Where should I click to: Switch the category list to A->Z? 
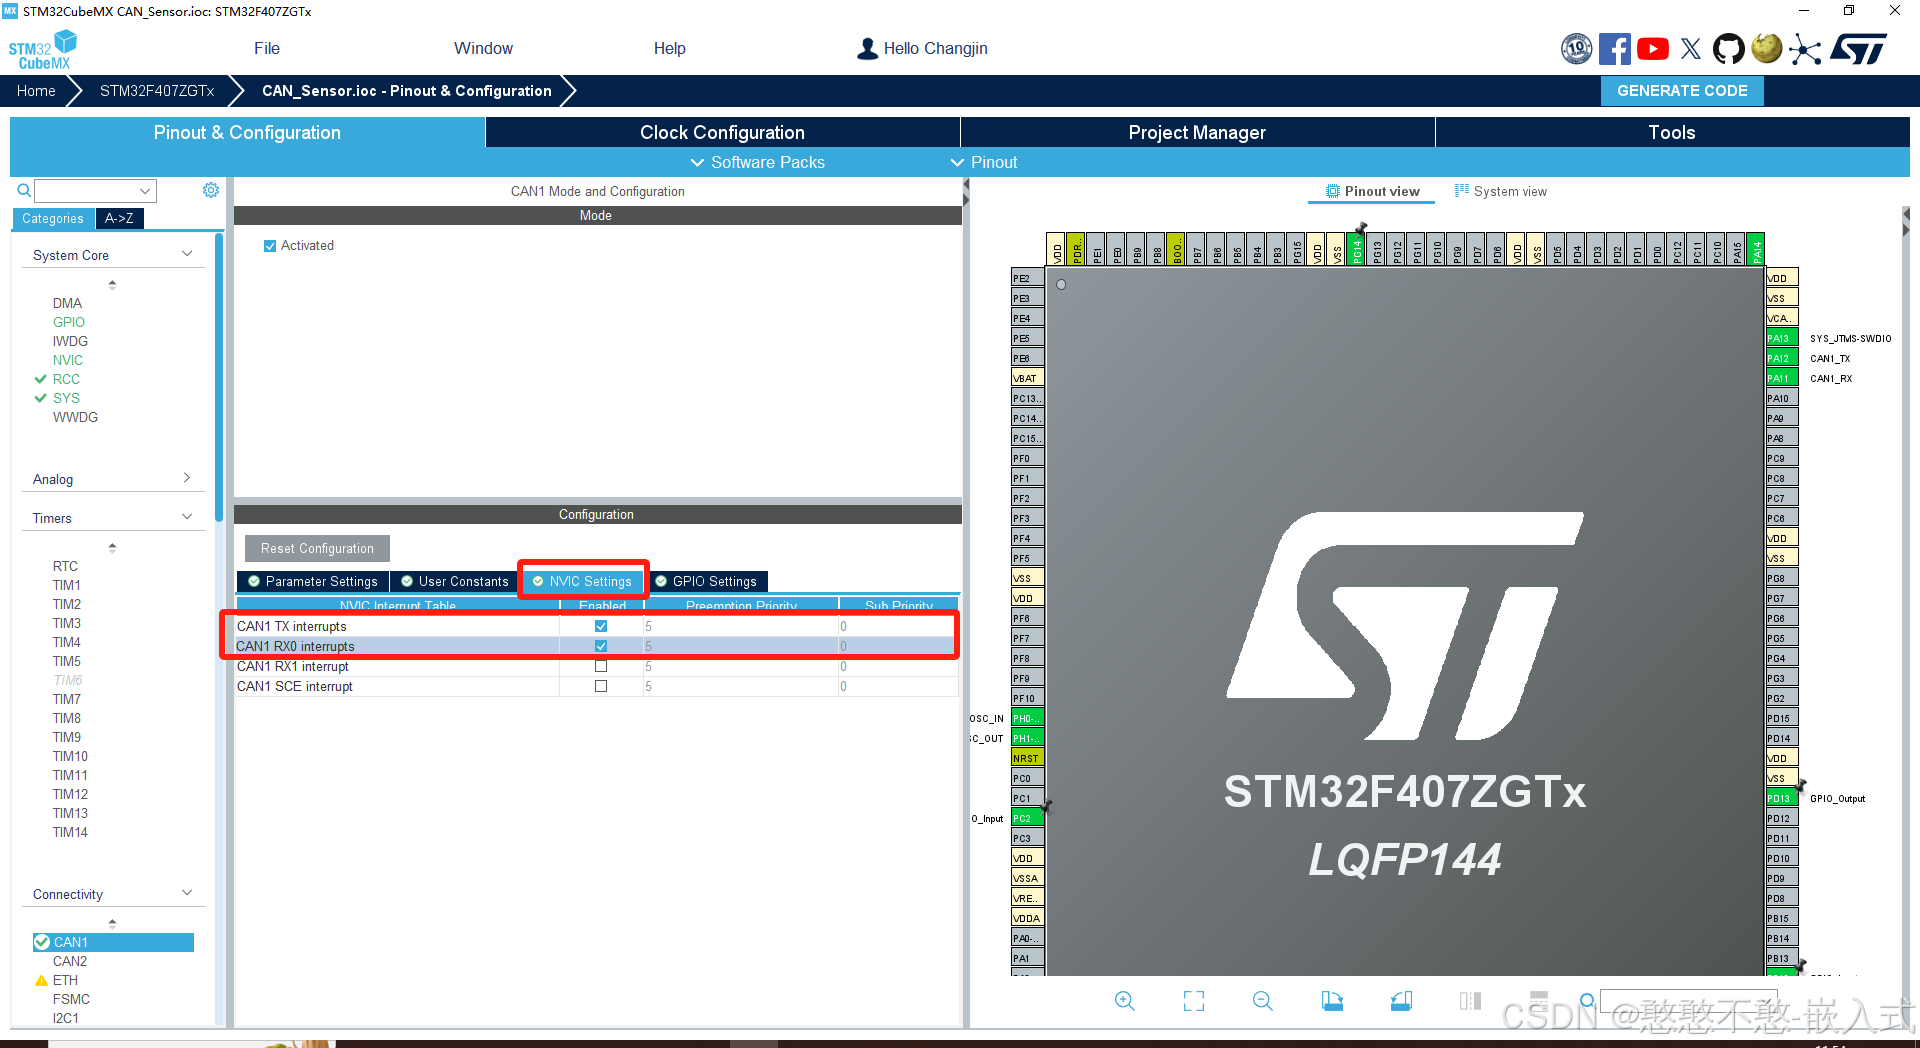tap(119, 218)
